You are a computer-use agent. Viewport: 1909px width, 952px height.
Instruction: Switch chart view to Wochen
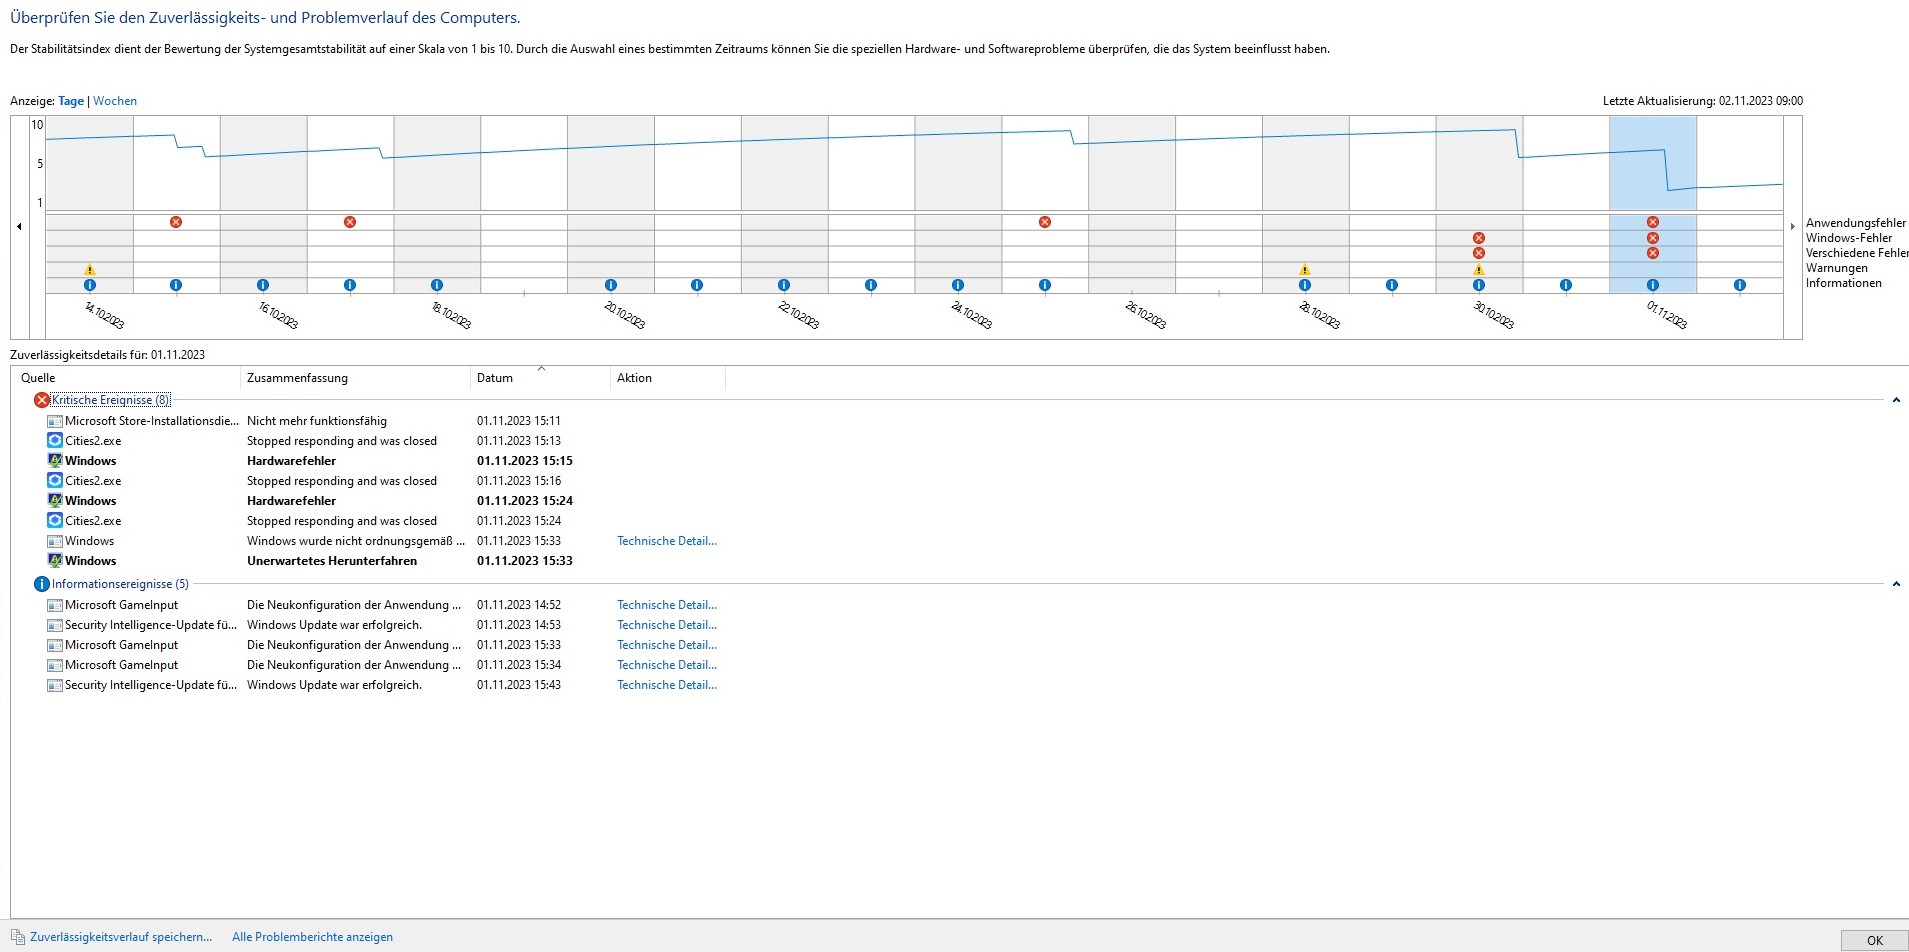tap(115, 101)
